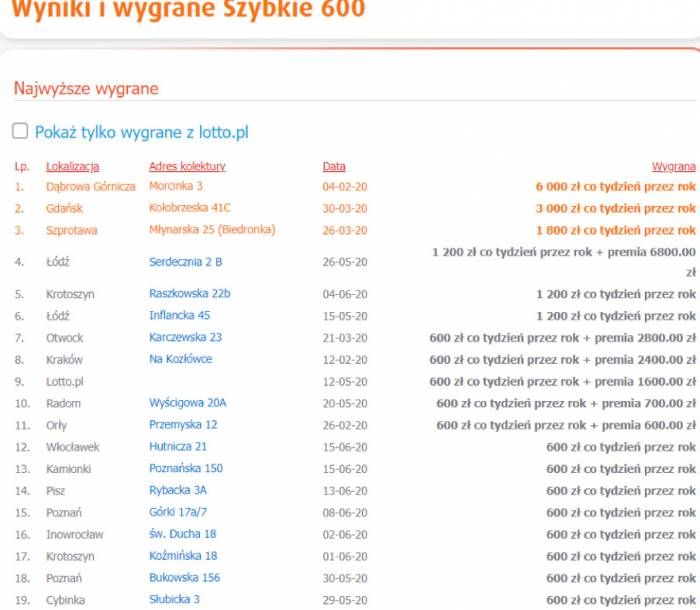
Task: Sort by the Wygrana column header
Action: pyautogui.click(x=674, y=167)
